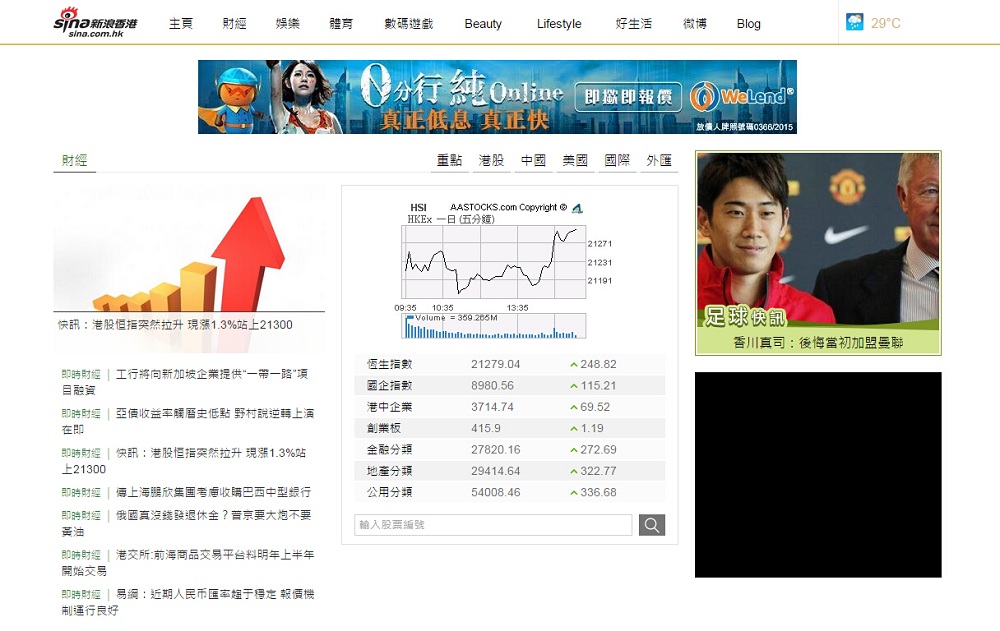Open the Sina Hong Kong logo
1000x631 pixels.
pyautogui.click(x=95, y=22)
